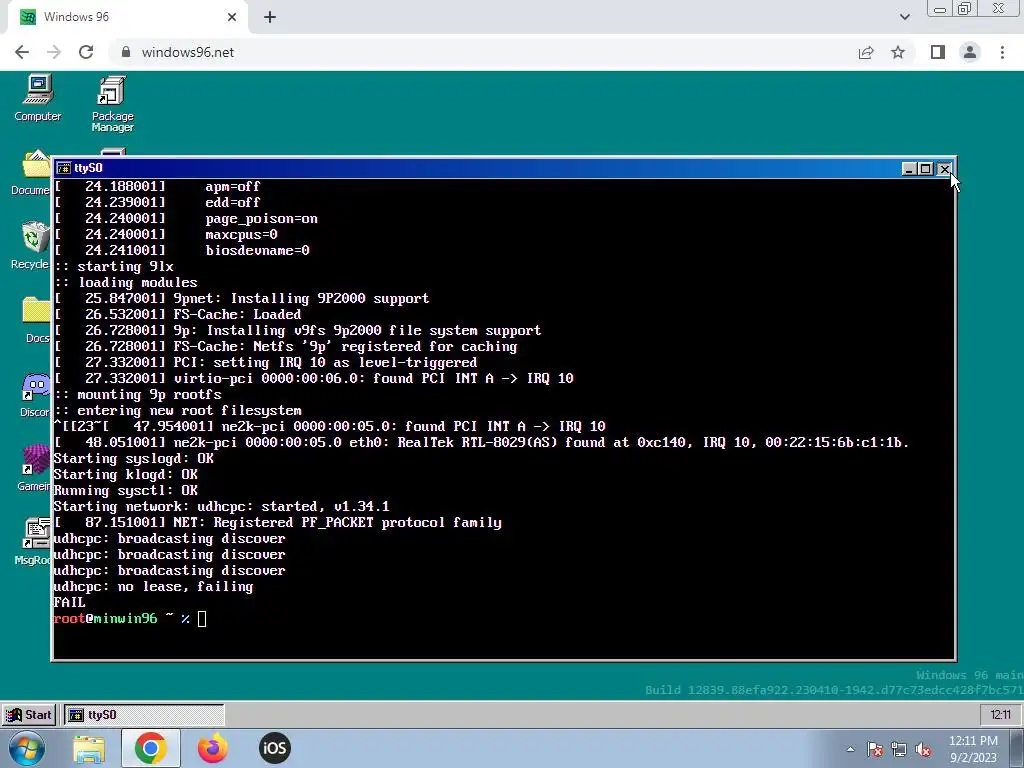Expand the tab search dropdown
This screenshot has height=768, width=1024.
point(904,18)
